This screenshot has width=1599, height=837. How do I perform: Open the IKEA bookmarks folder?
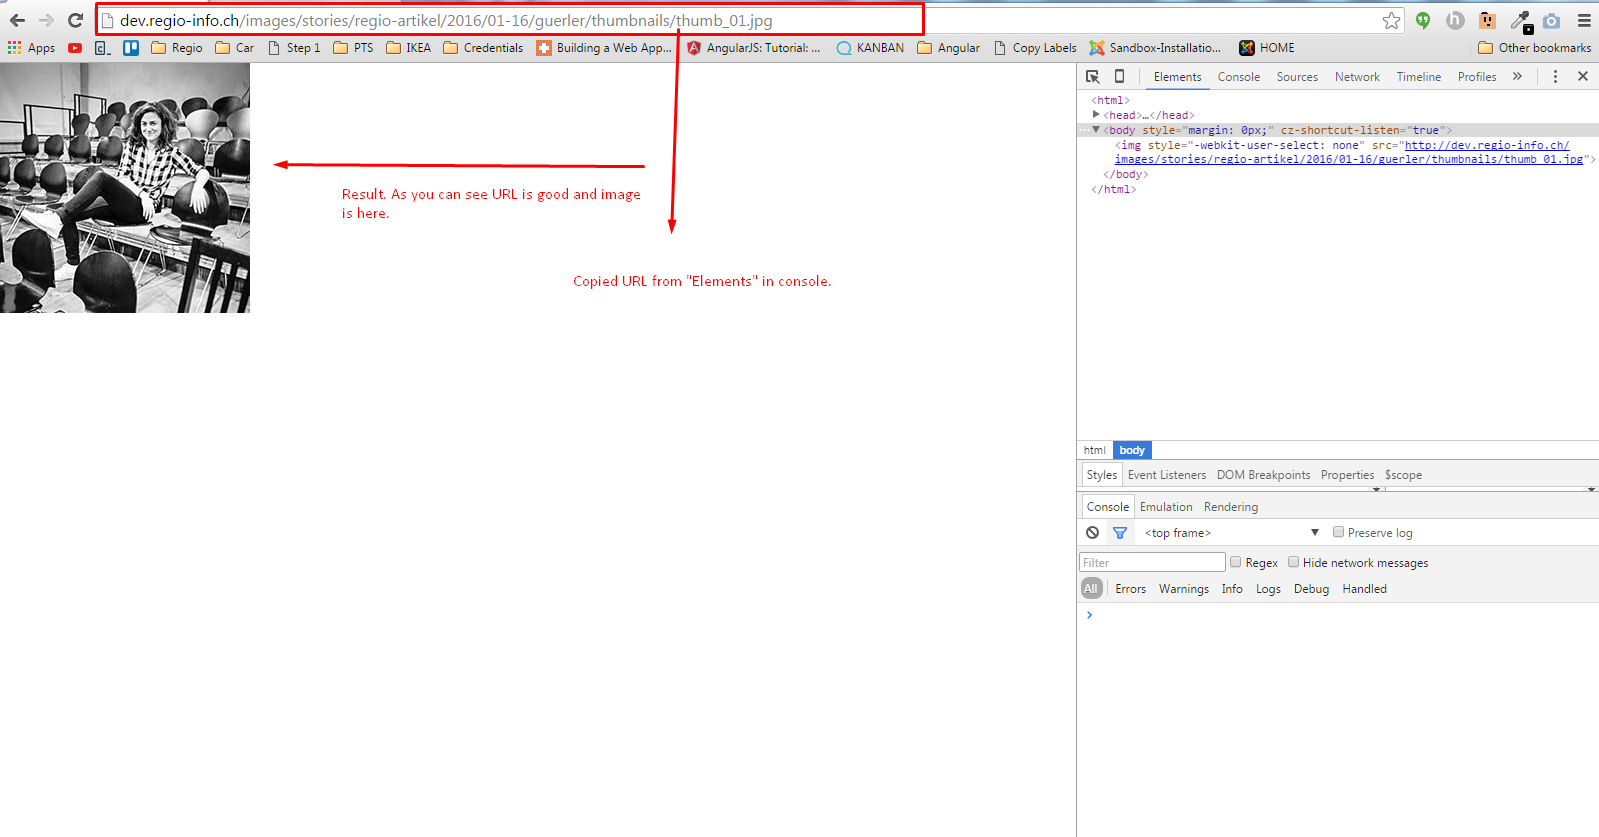408,48
